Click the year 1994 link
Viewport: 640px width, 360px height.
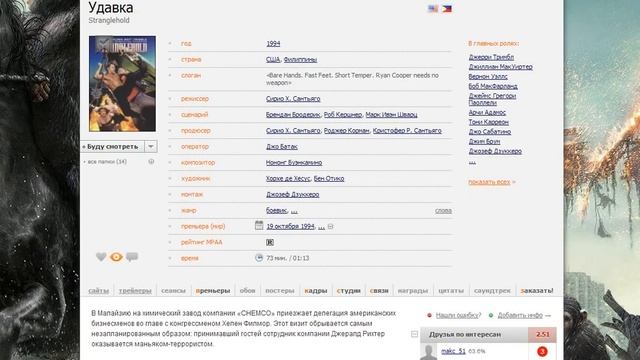(x=273, y=44)
